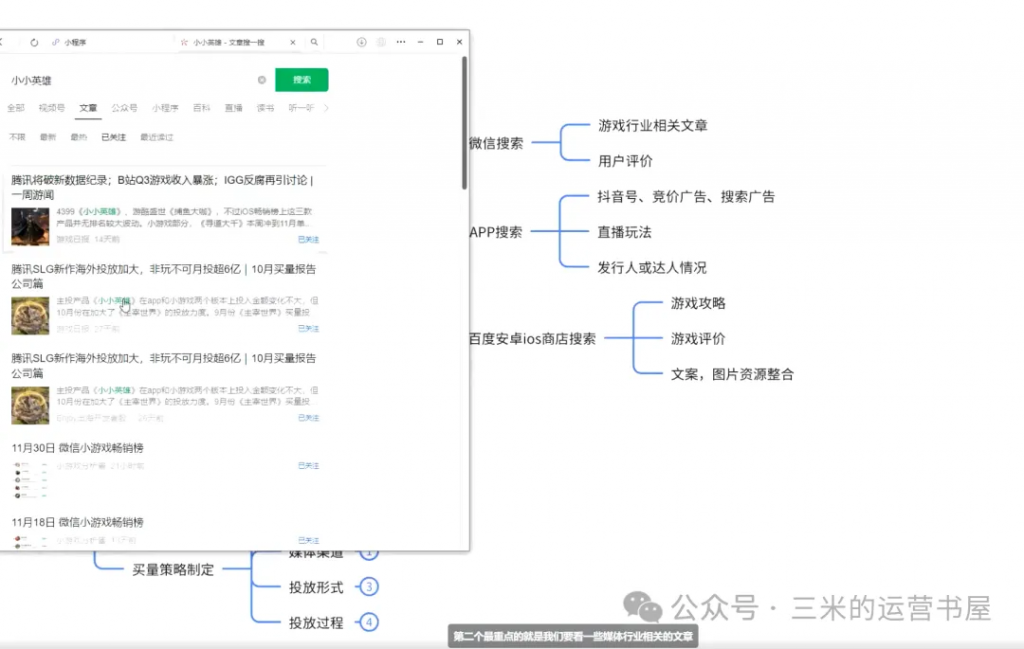Image resolution: width=1024 pixels, height=649 pixels.
Task: Click the download icon in title bar
Action: [x=362, y=42]
